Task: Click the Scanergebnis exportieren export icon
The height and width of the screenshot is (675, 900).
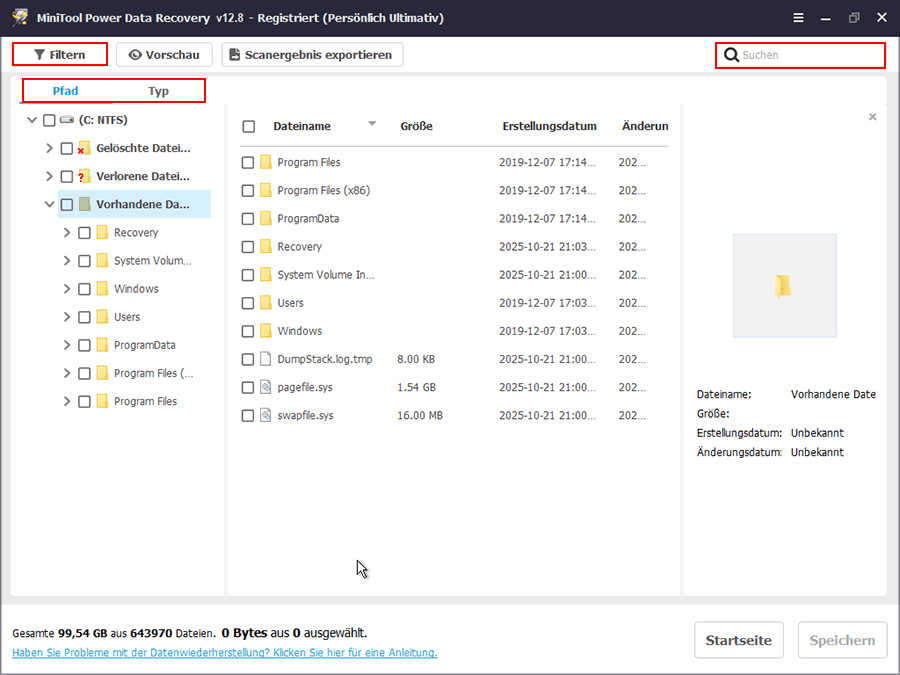Action: [232, 54]
